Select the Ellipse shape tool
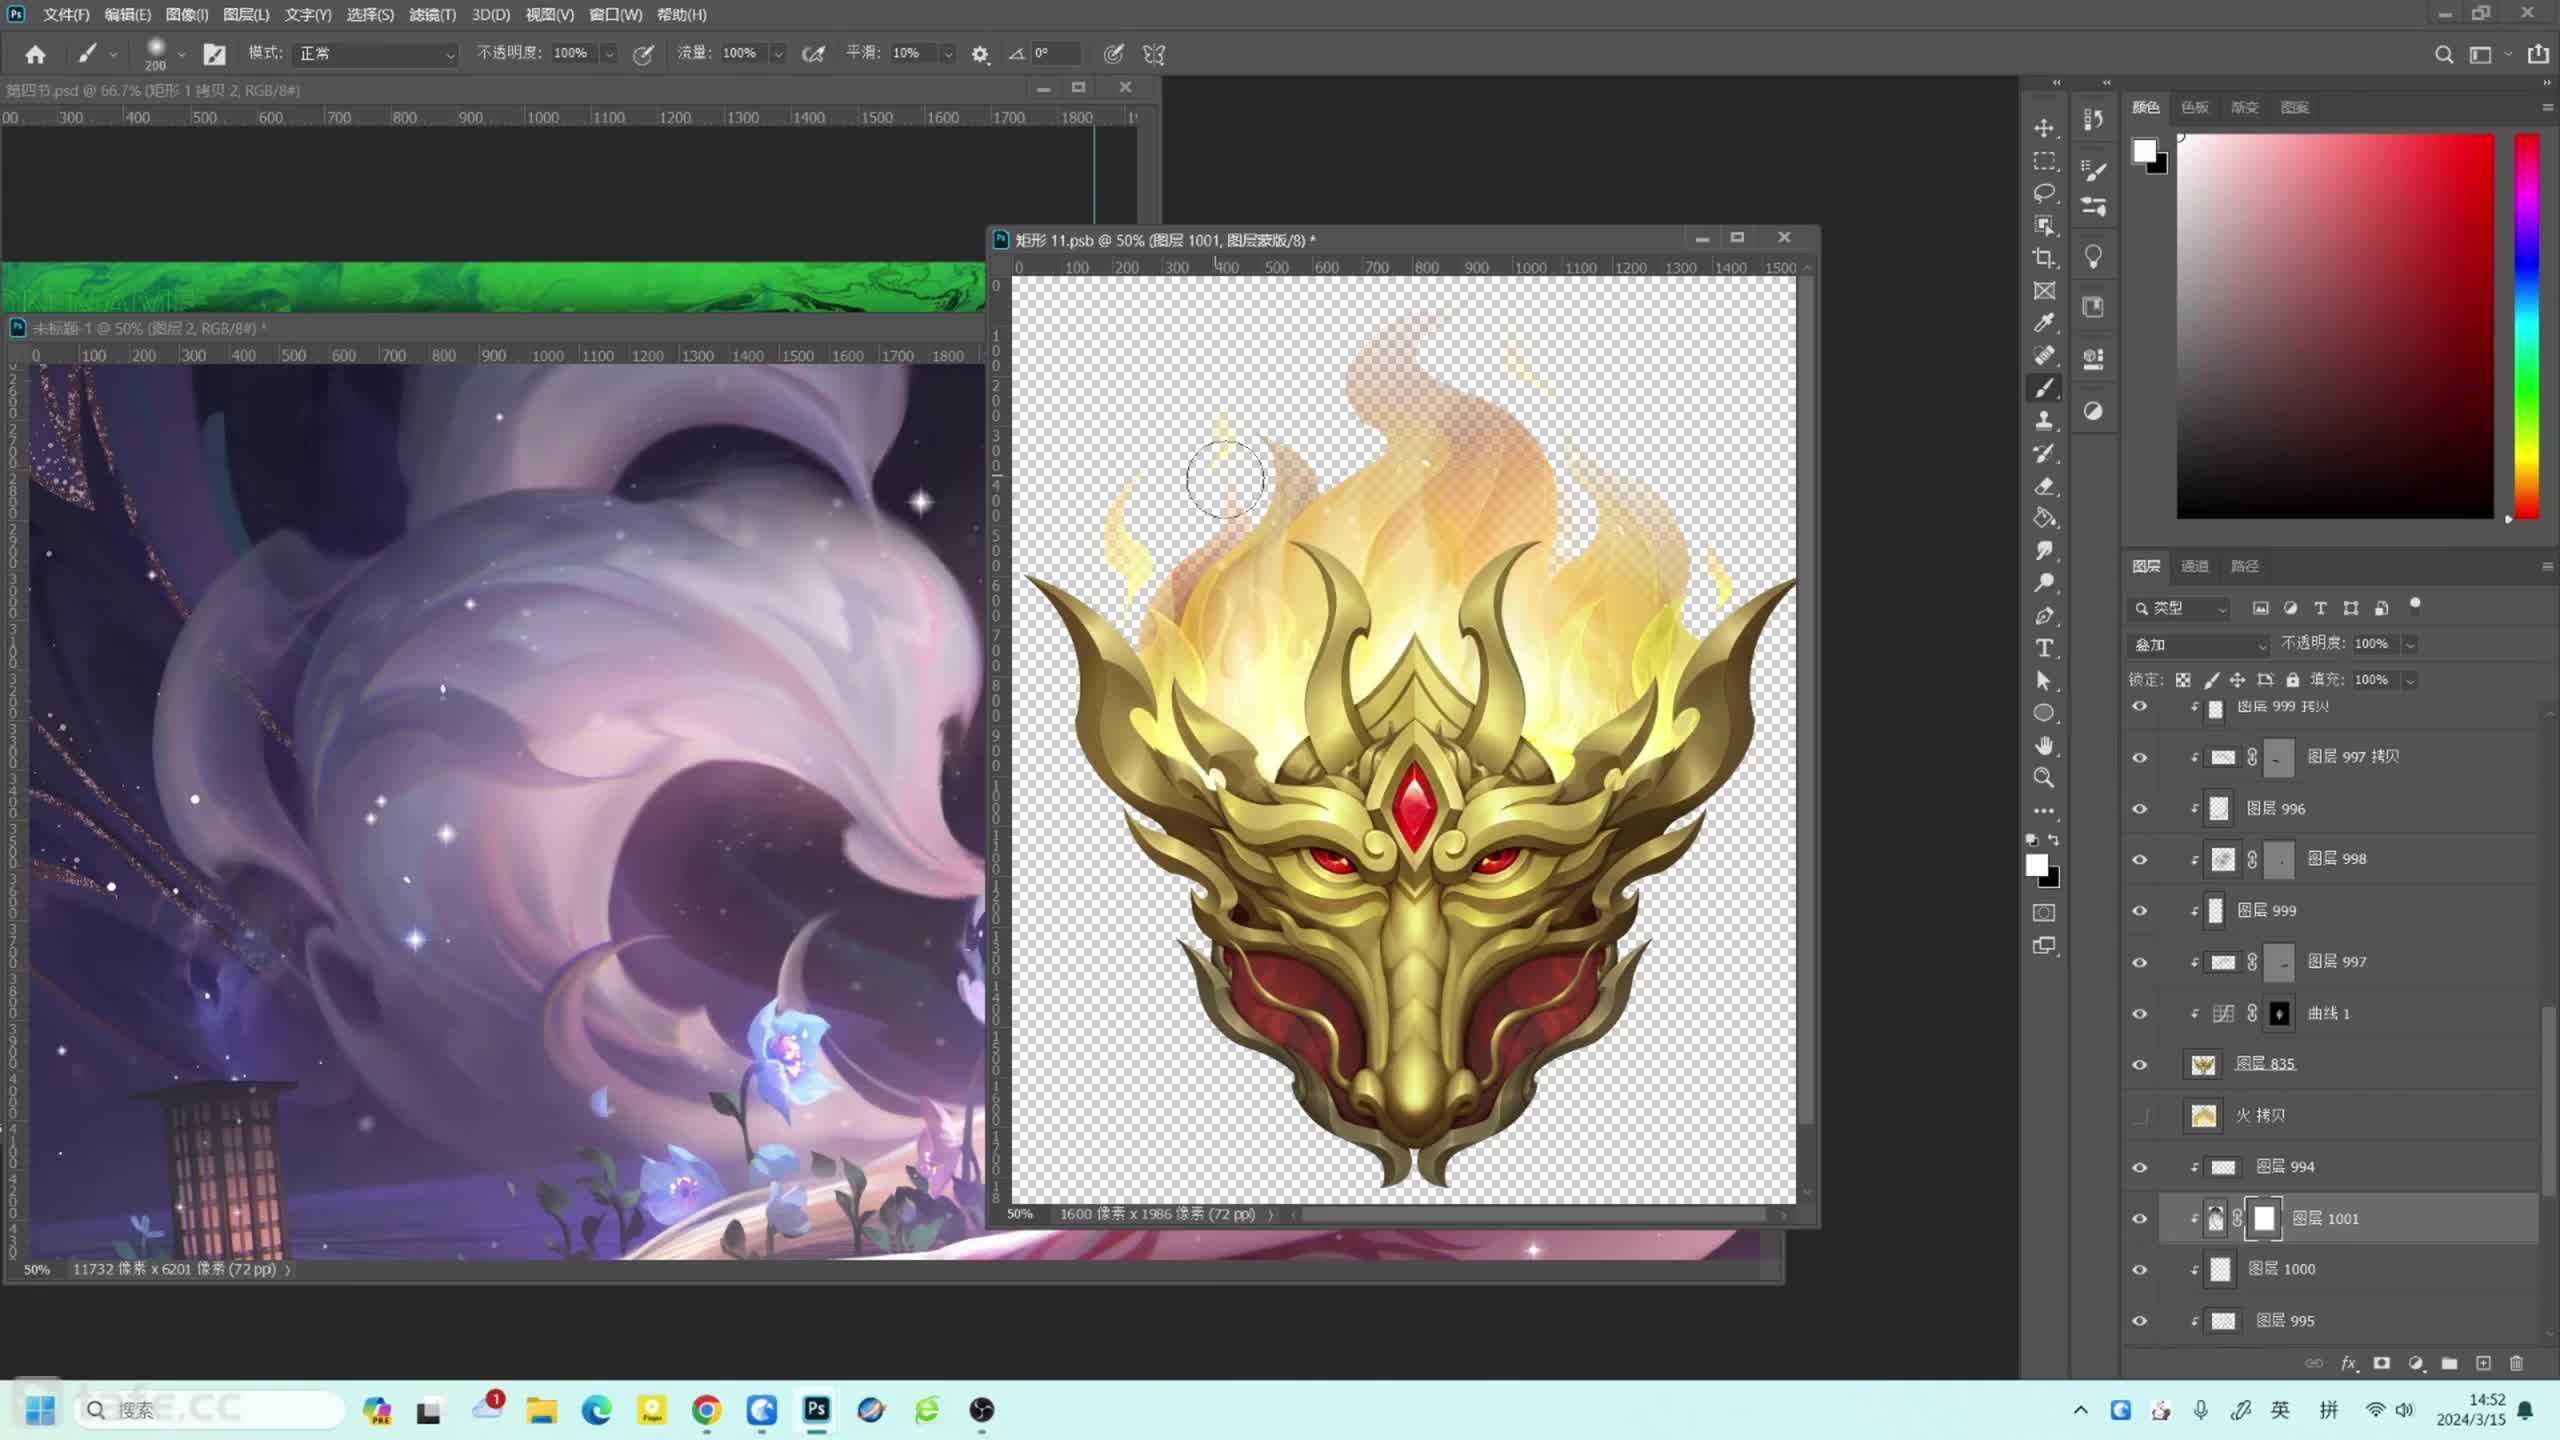The width and height of the screenshot is (2560, 1440). click(2044, 713)
